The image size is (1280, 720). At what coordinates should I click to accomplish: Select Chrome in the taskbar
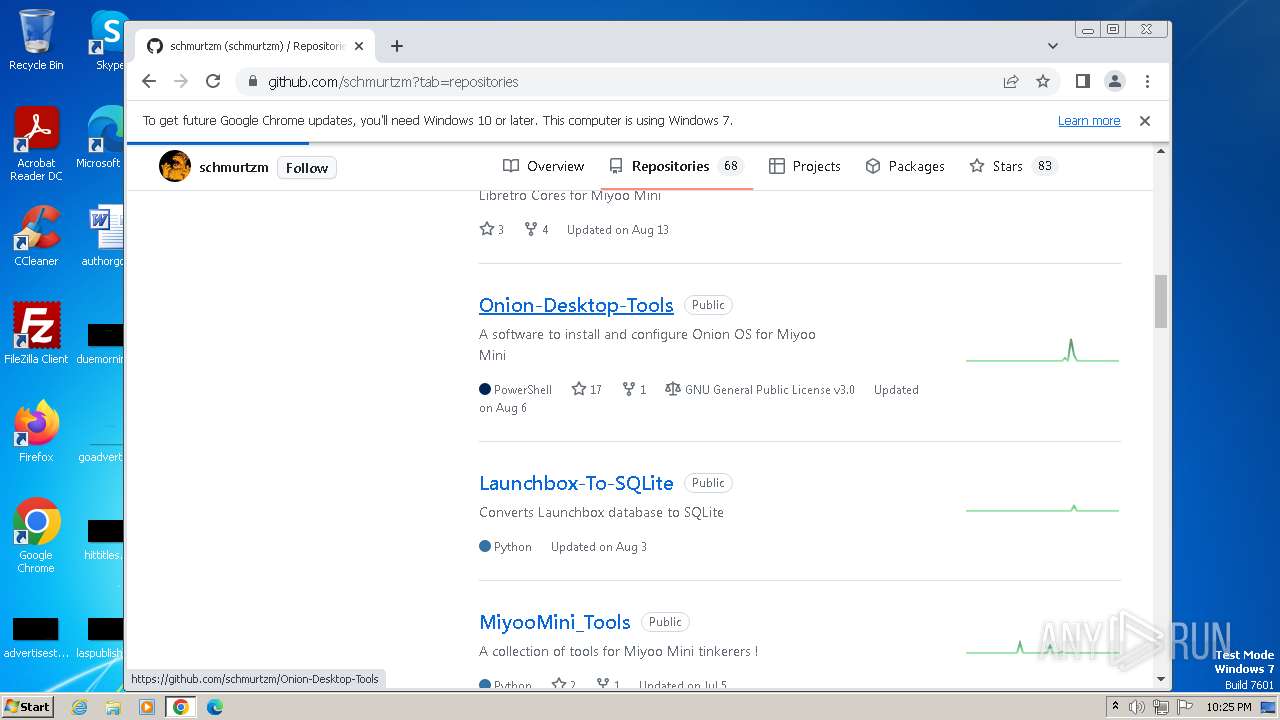(181, 707)
